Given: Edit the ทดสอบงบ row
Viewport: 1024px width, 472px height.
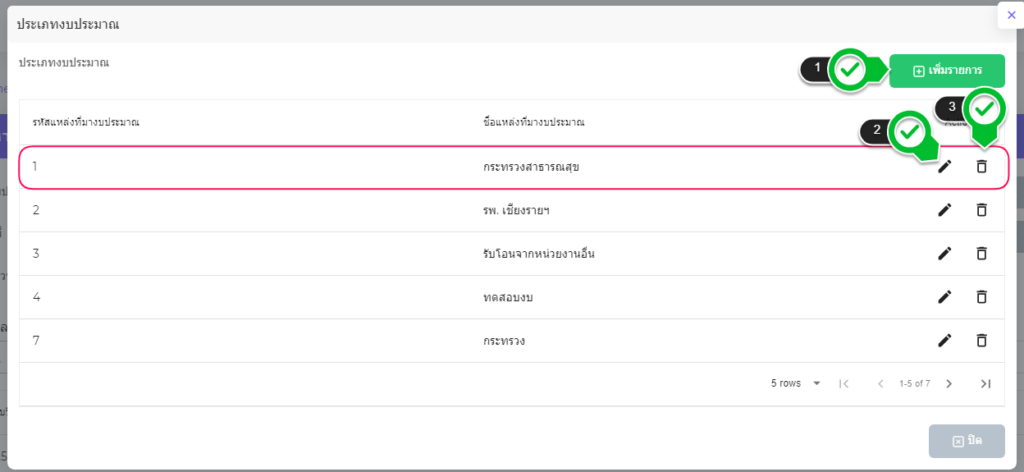Looking at the screenshot, I should 944,297.
